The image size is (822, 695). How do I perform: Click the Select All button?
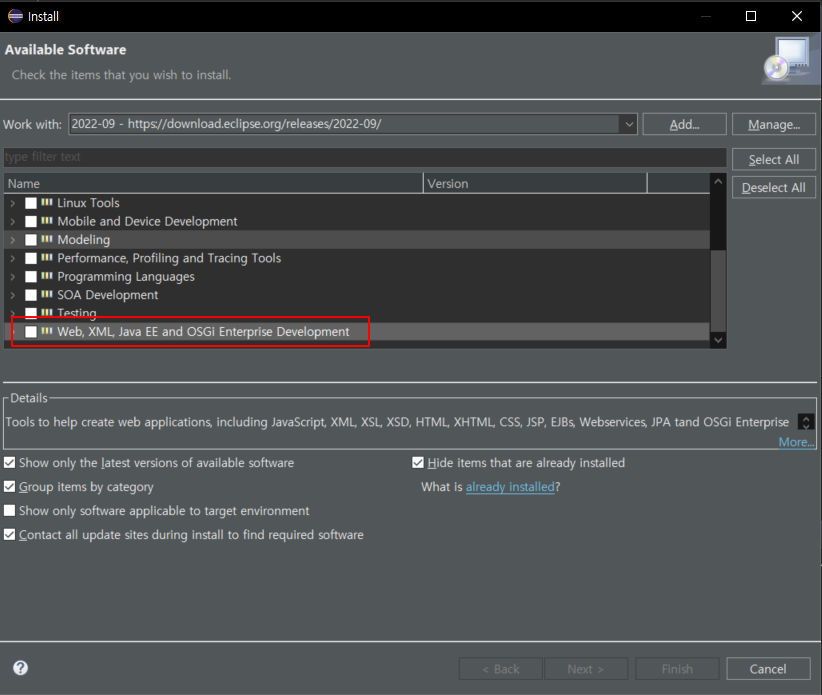[x=774, y=159]
